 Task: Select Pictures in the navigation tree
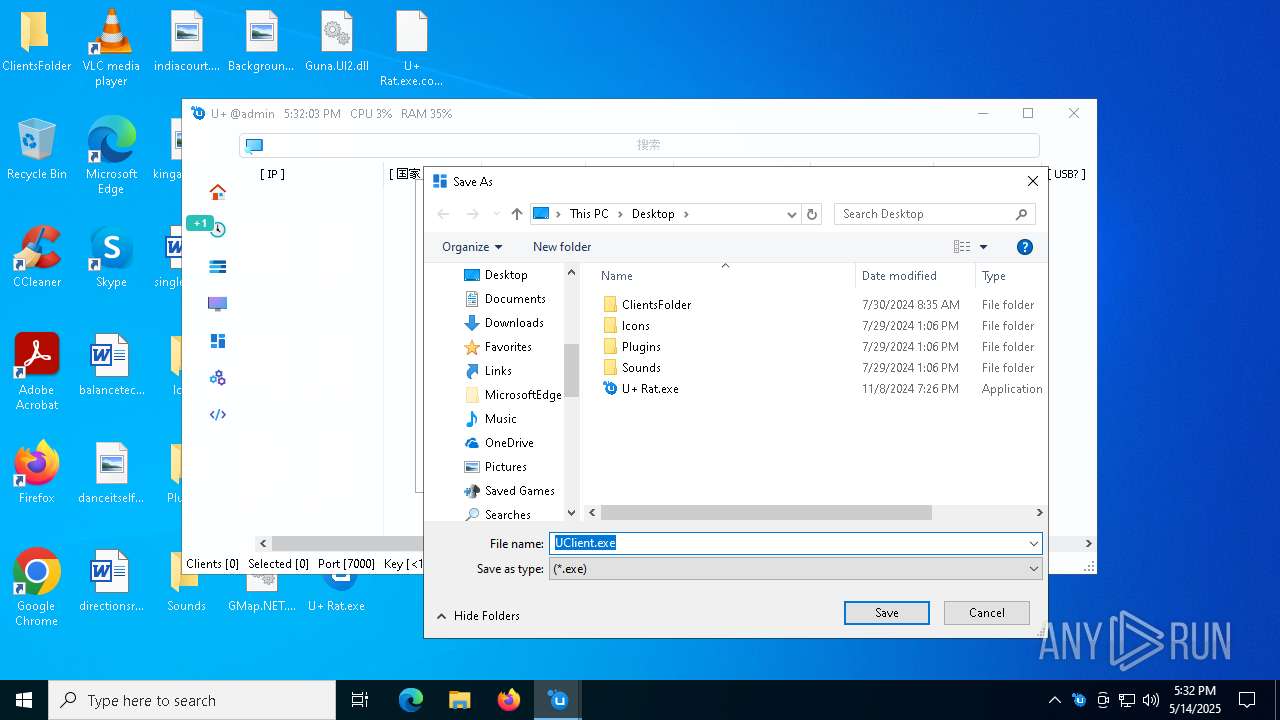pyautogui.click(x=505, y=467)
